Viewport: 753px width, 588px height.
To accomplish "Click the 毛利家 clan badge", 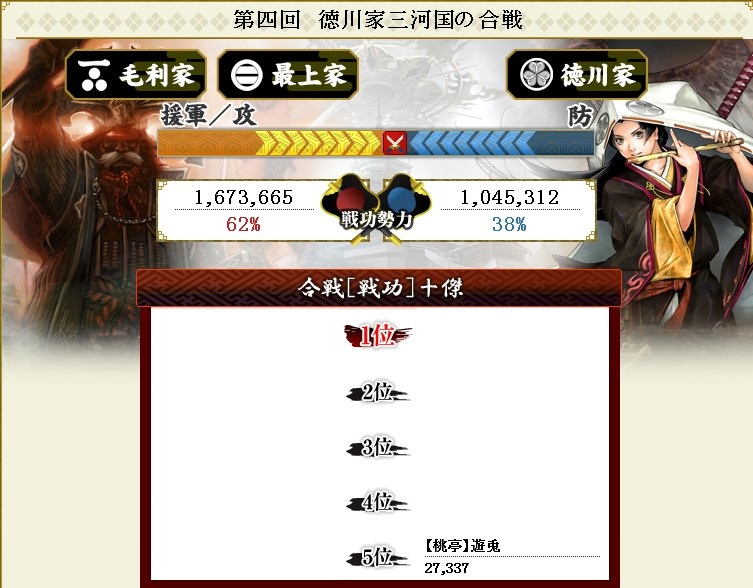I will pyautogui.click(x=136, y=74).
